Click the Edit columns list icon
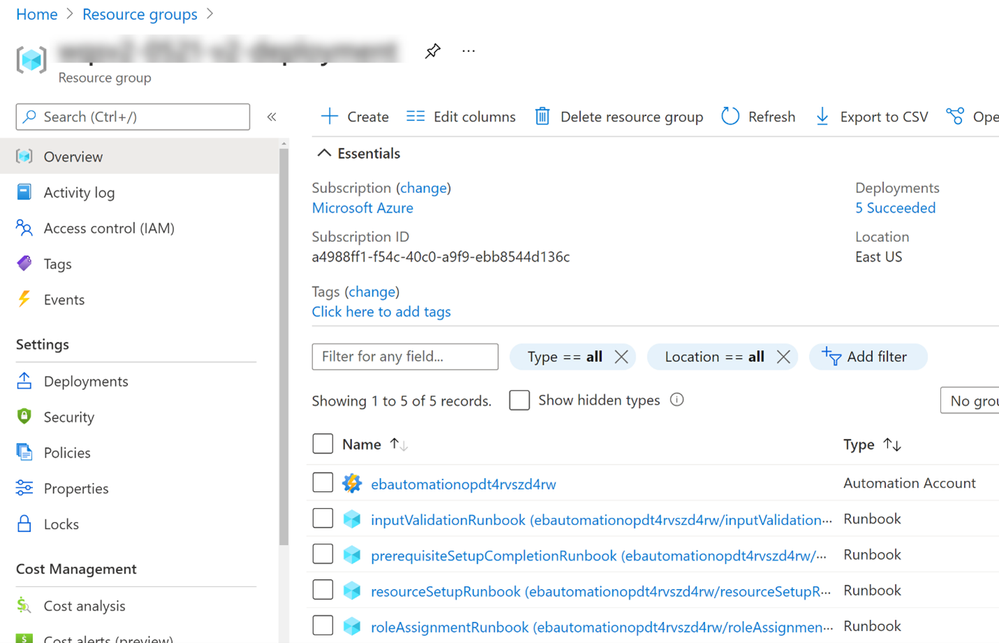The height and width of the screenshot is (643, 999). (x=415, y=116)
